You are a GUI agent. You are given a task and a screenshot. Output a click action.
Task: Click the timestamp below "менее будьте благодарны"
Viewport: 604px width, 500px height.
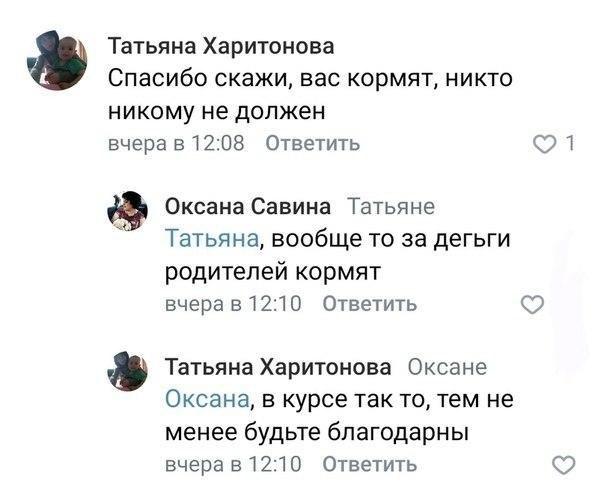tap(232, 464)
